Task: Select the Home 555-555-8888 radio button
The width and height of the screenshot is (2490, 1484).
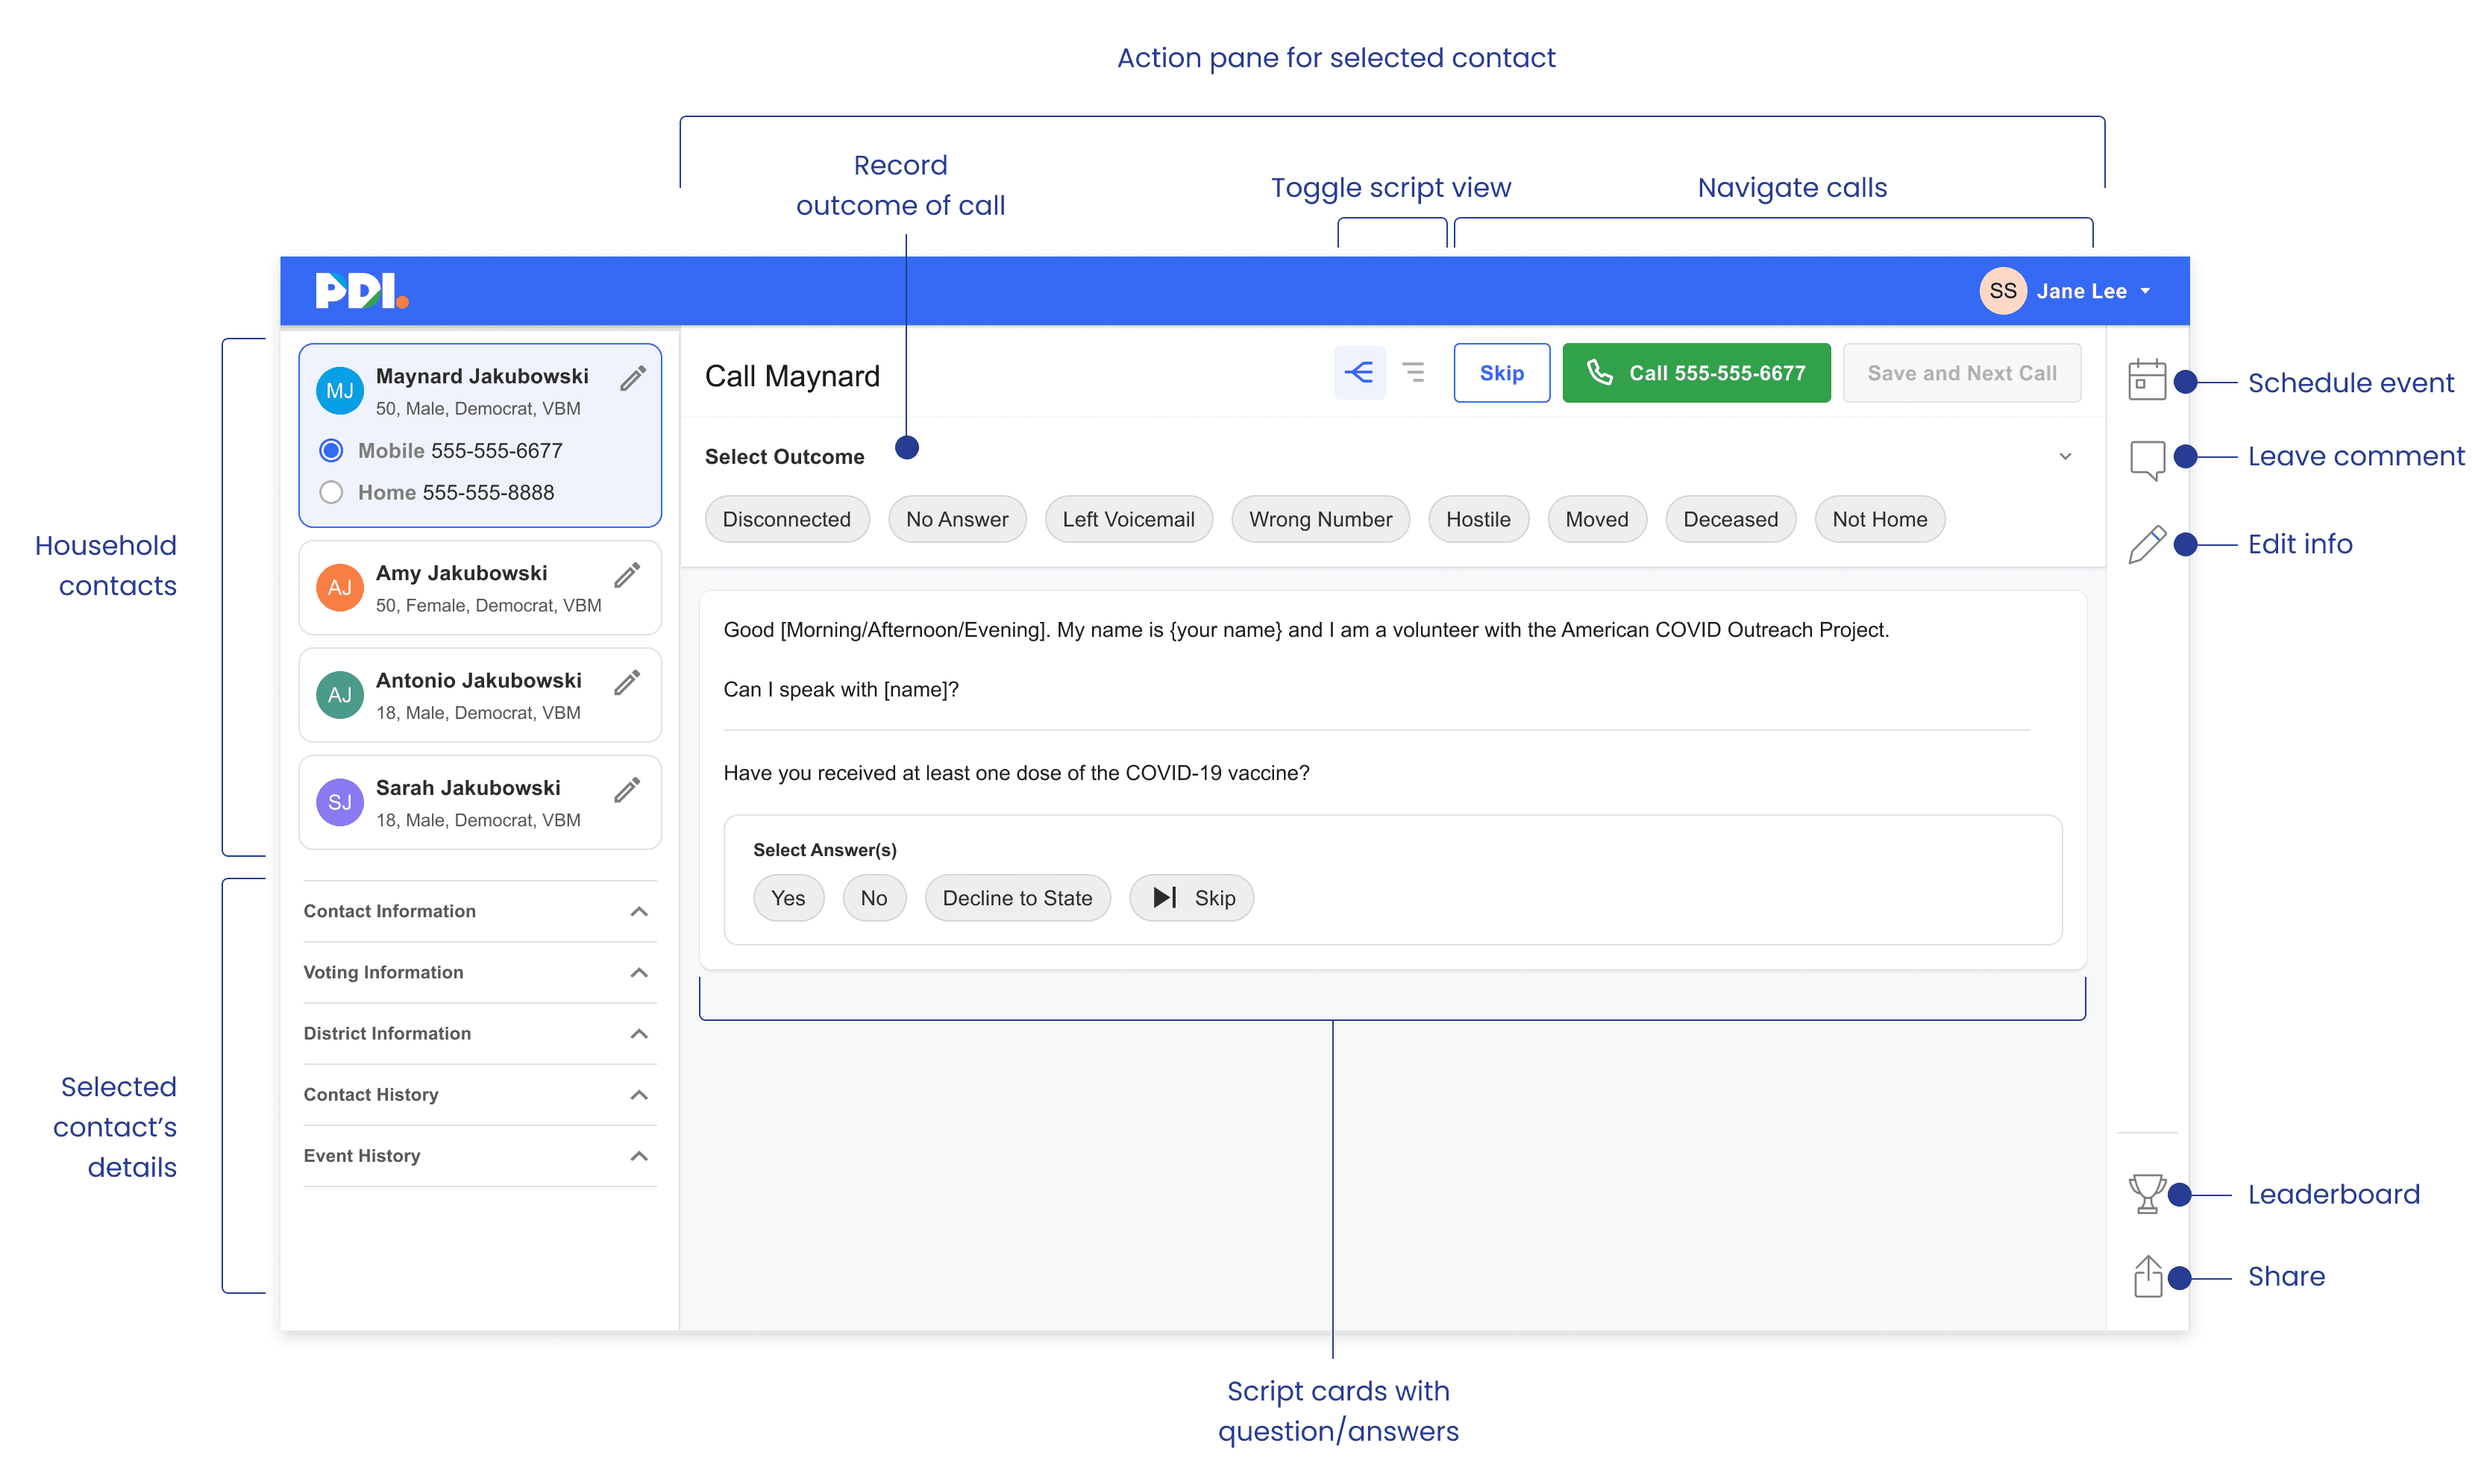Action: tap(331, 493)
